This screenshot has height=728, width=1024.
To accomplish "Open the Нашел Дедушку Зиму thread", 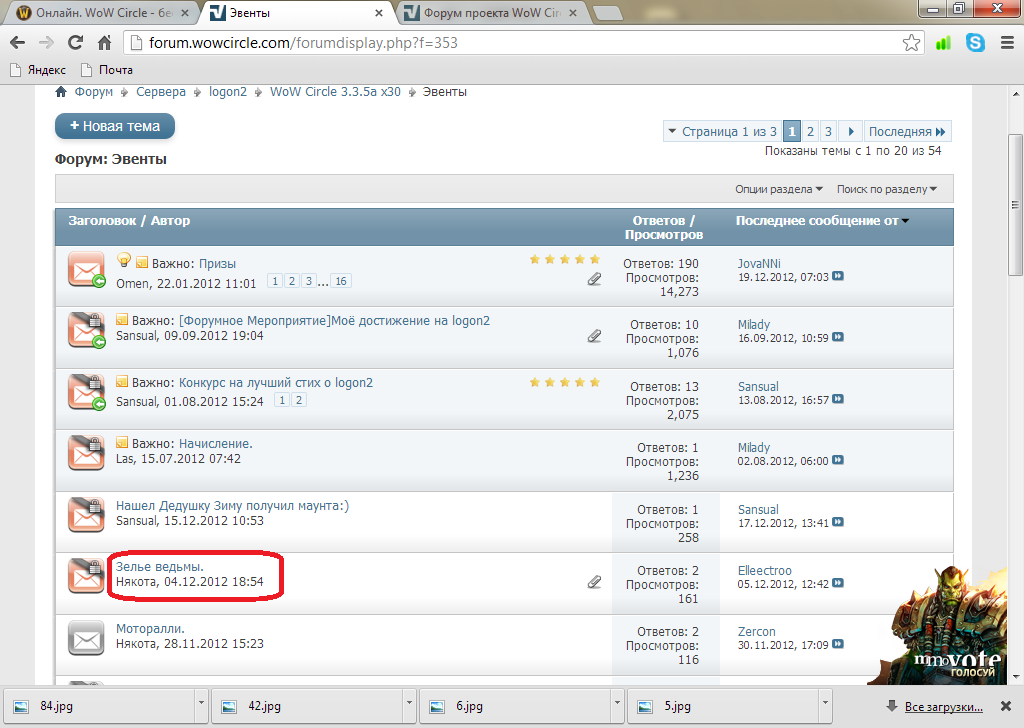I will (x=232, y=506).
